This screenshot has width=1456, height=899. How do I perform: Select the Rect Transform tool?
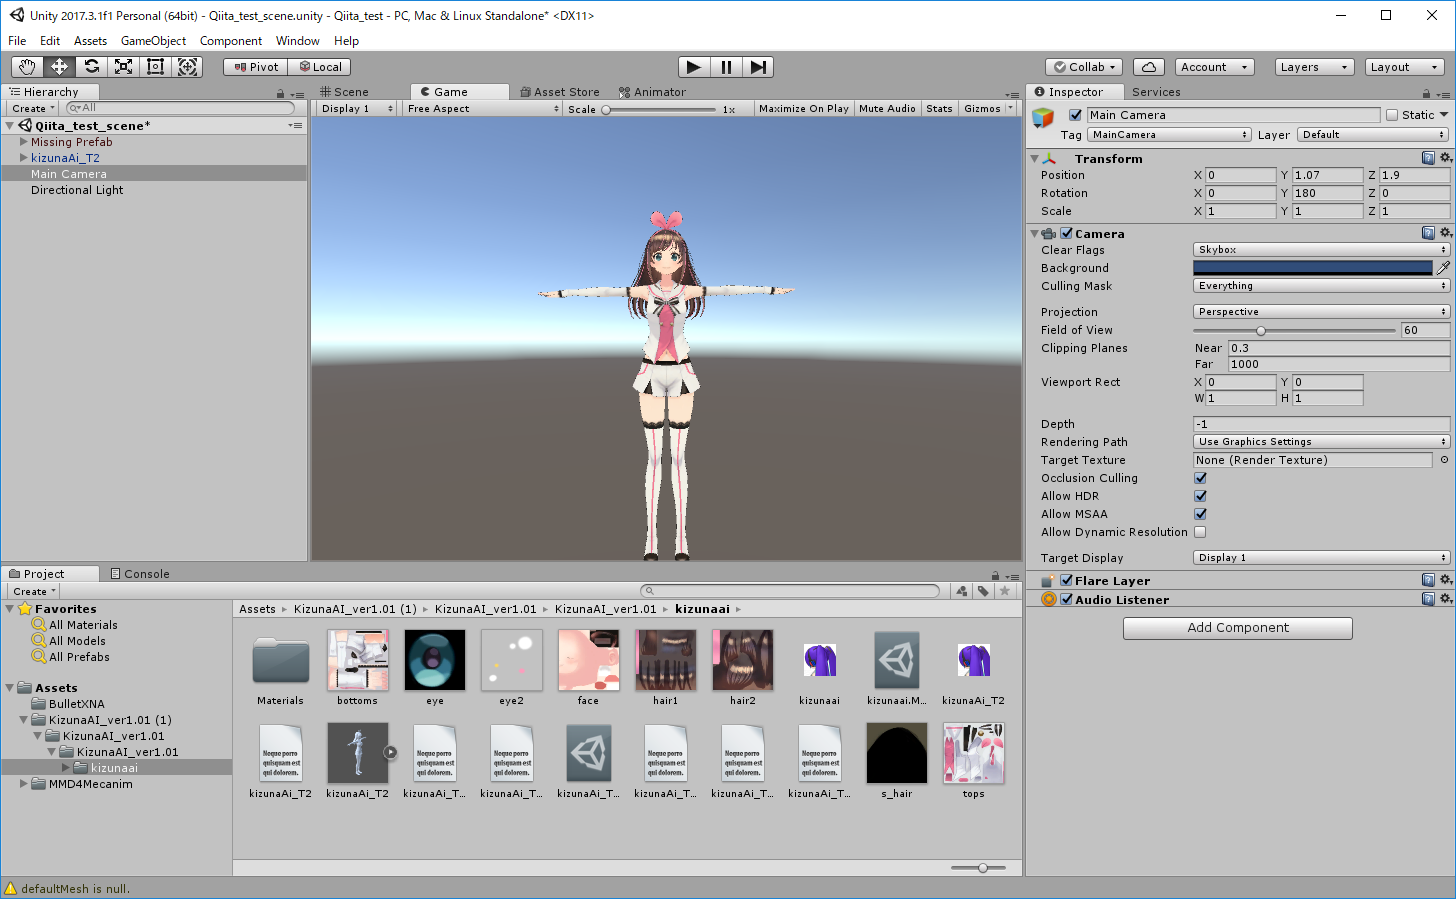point(155,67)
